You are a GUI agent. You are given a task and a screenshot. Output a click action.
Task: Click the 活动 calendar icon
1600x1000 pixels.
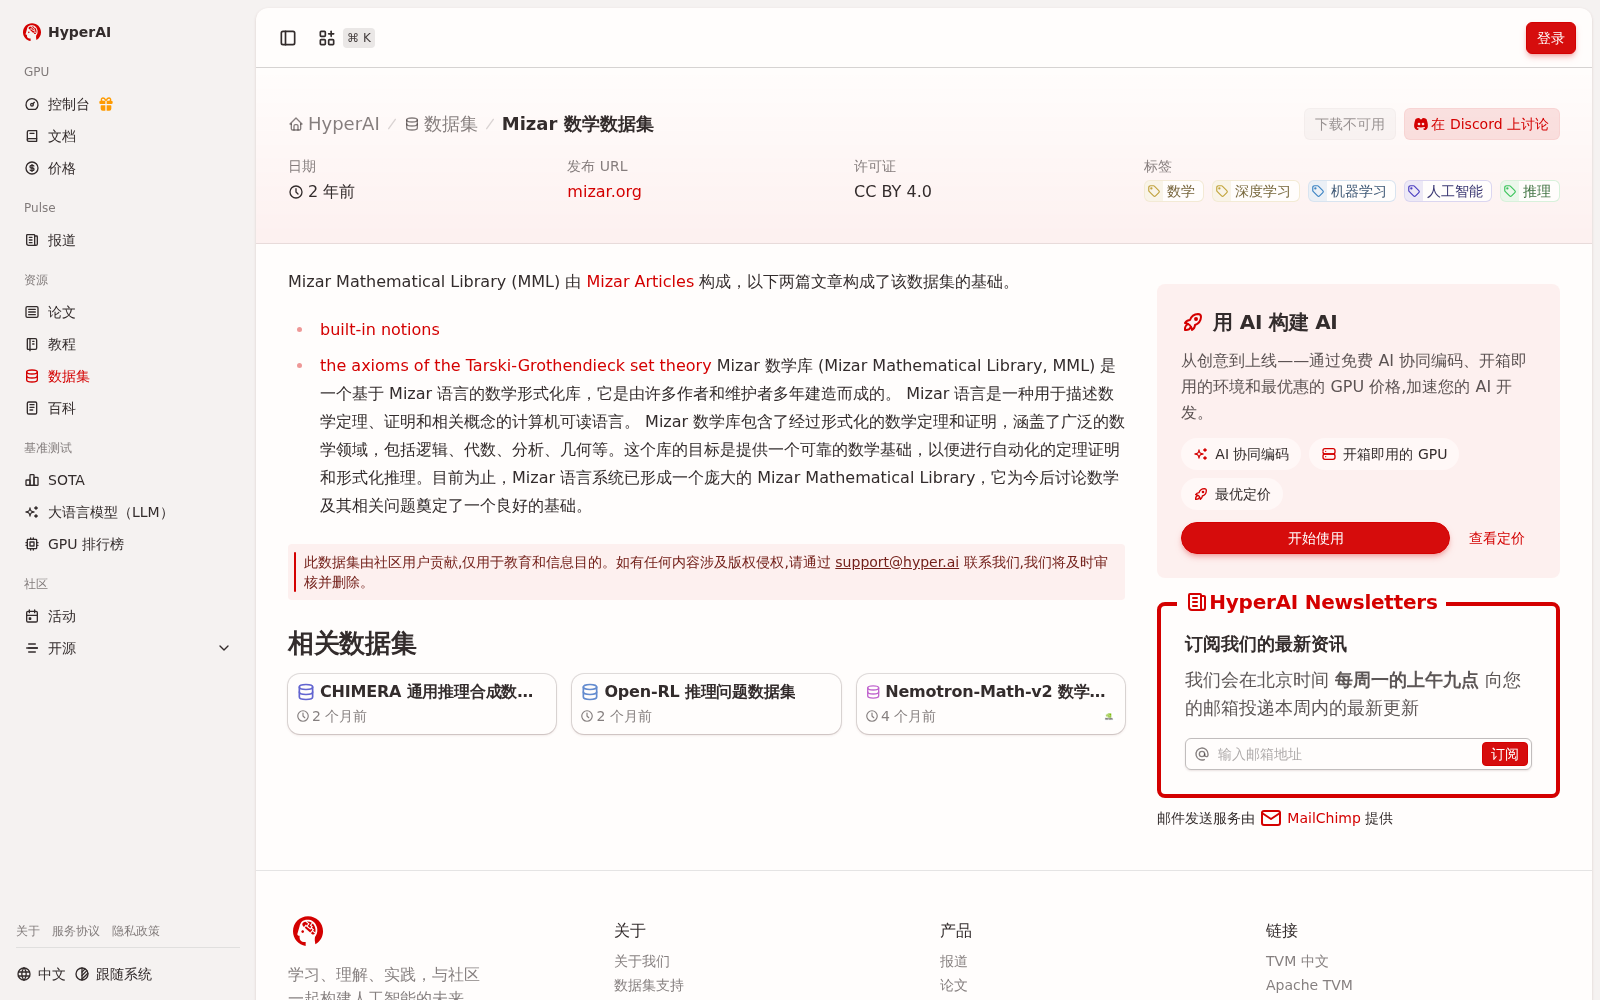(32, 616)
